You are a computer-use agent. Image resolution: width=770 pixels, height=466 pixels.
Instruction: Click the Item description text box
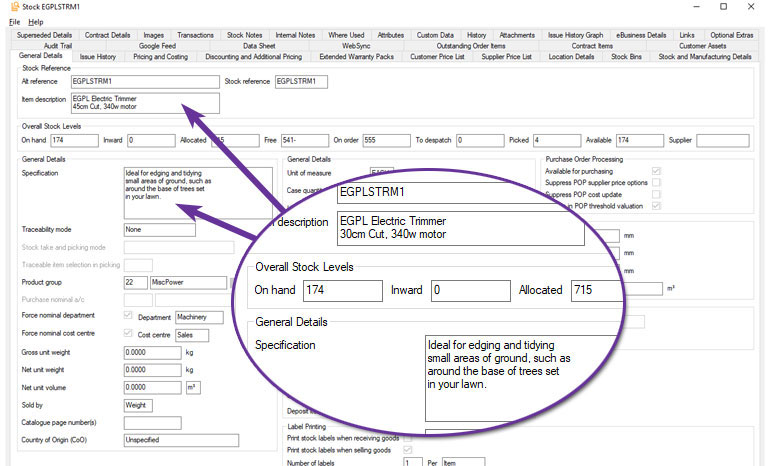point(145,103)
